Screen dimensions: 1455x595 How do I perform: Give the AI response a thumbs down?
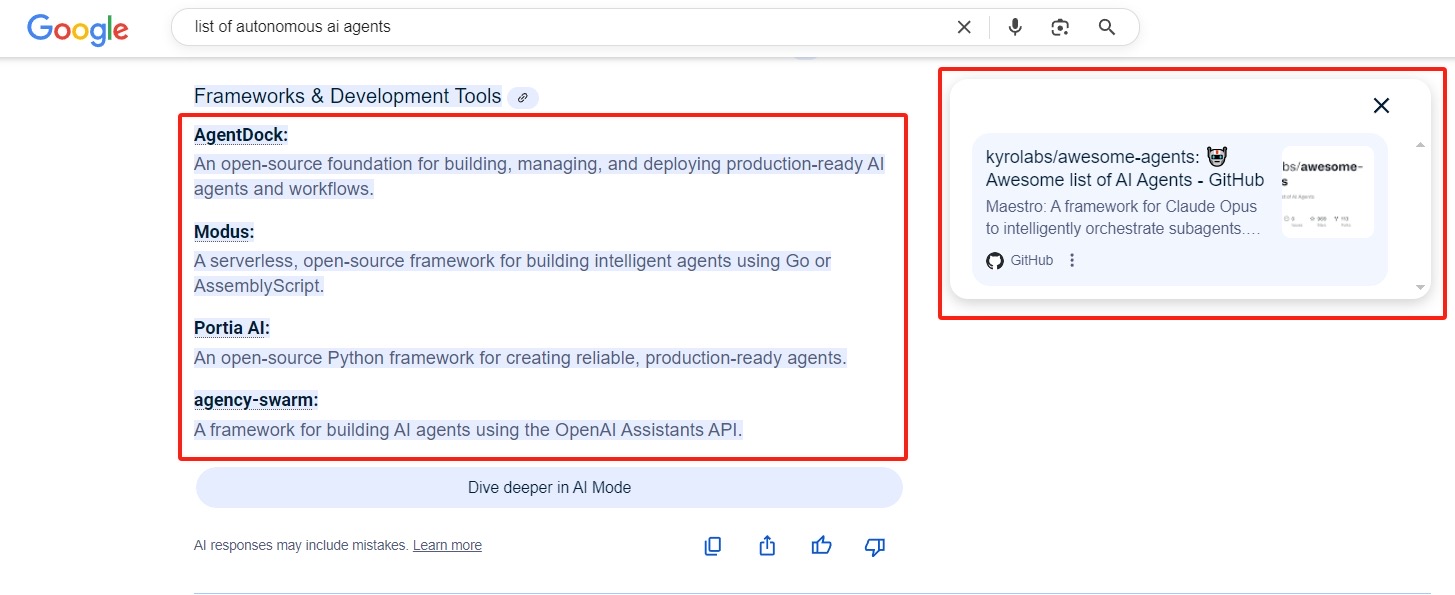(x=875, y=546)
